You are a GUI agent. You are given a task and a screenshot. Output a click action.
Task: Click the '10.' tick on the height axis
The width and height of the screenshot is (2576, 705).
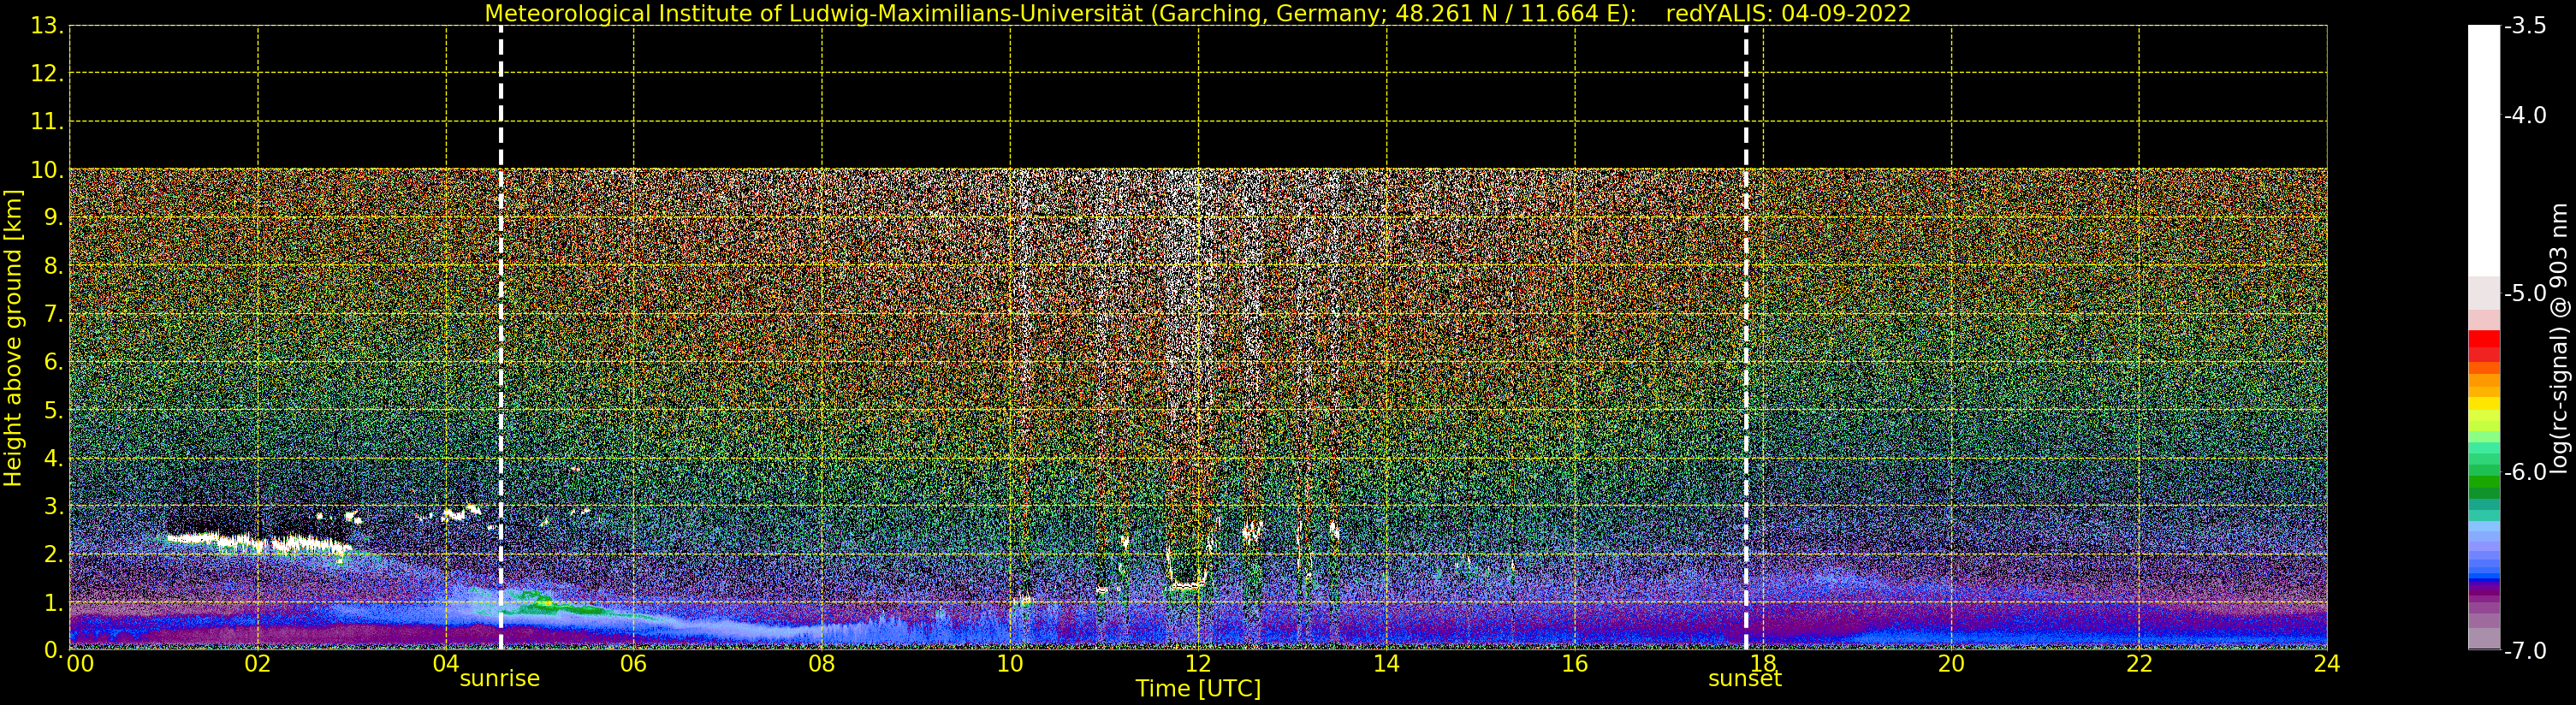[x=47, y=170]
